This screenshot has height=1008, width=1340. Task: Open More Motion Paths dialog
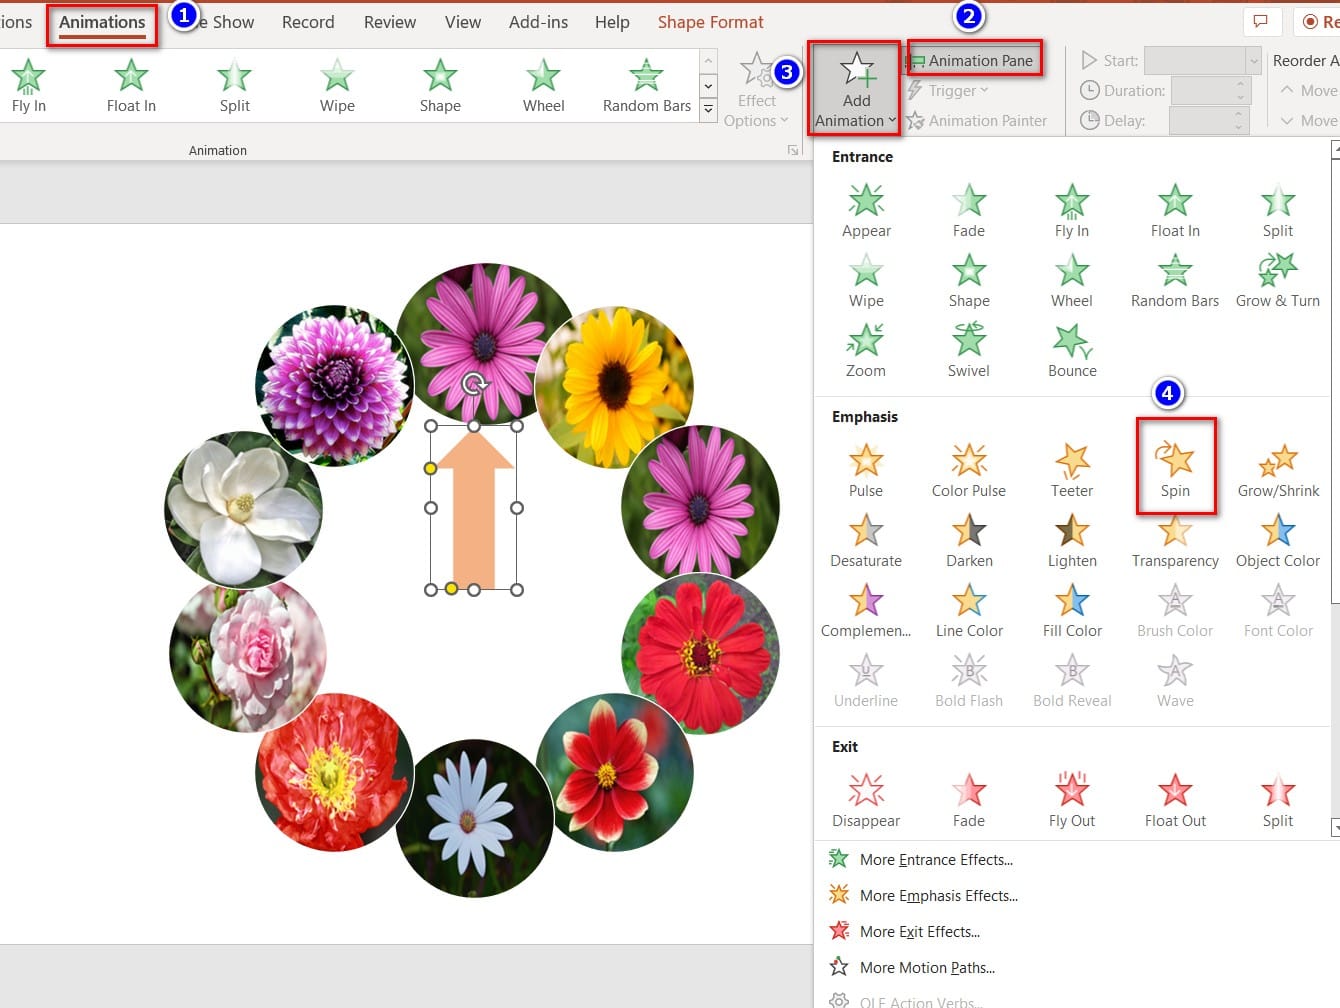tap(912, 968)
